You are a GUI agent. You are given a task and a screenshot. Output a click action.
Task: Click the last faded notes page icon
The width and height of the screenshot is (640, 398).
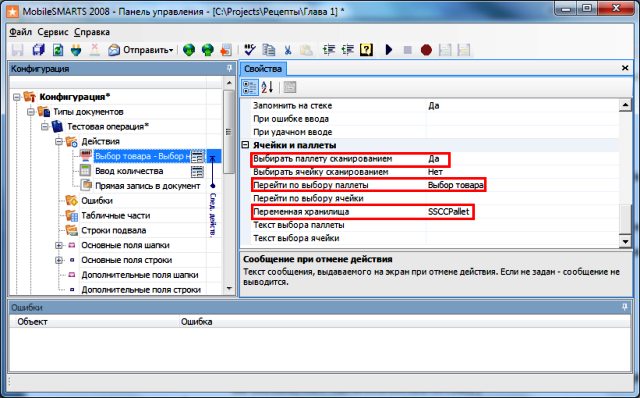tap(464, 50)
